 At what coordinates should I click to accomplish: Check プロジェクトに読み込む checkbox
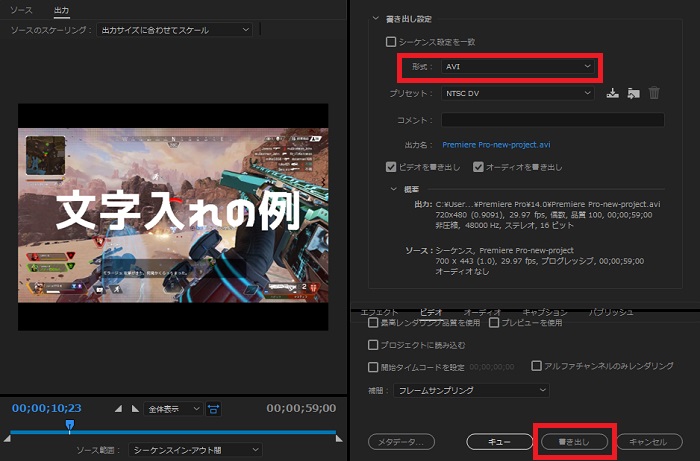(x=373, y=345)
